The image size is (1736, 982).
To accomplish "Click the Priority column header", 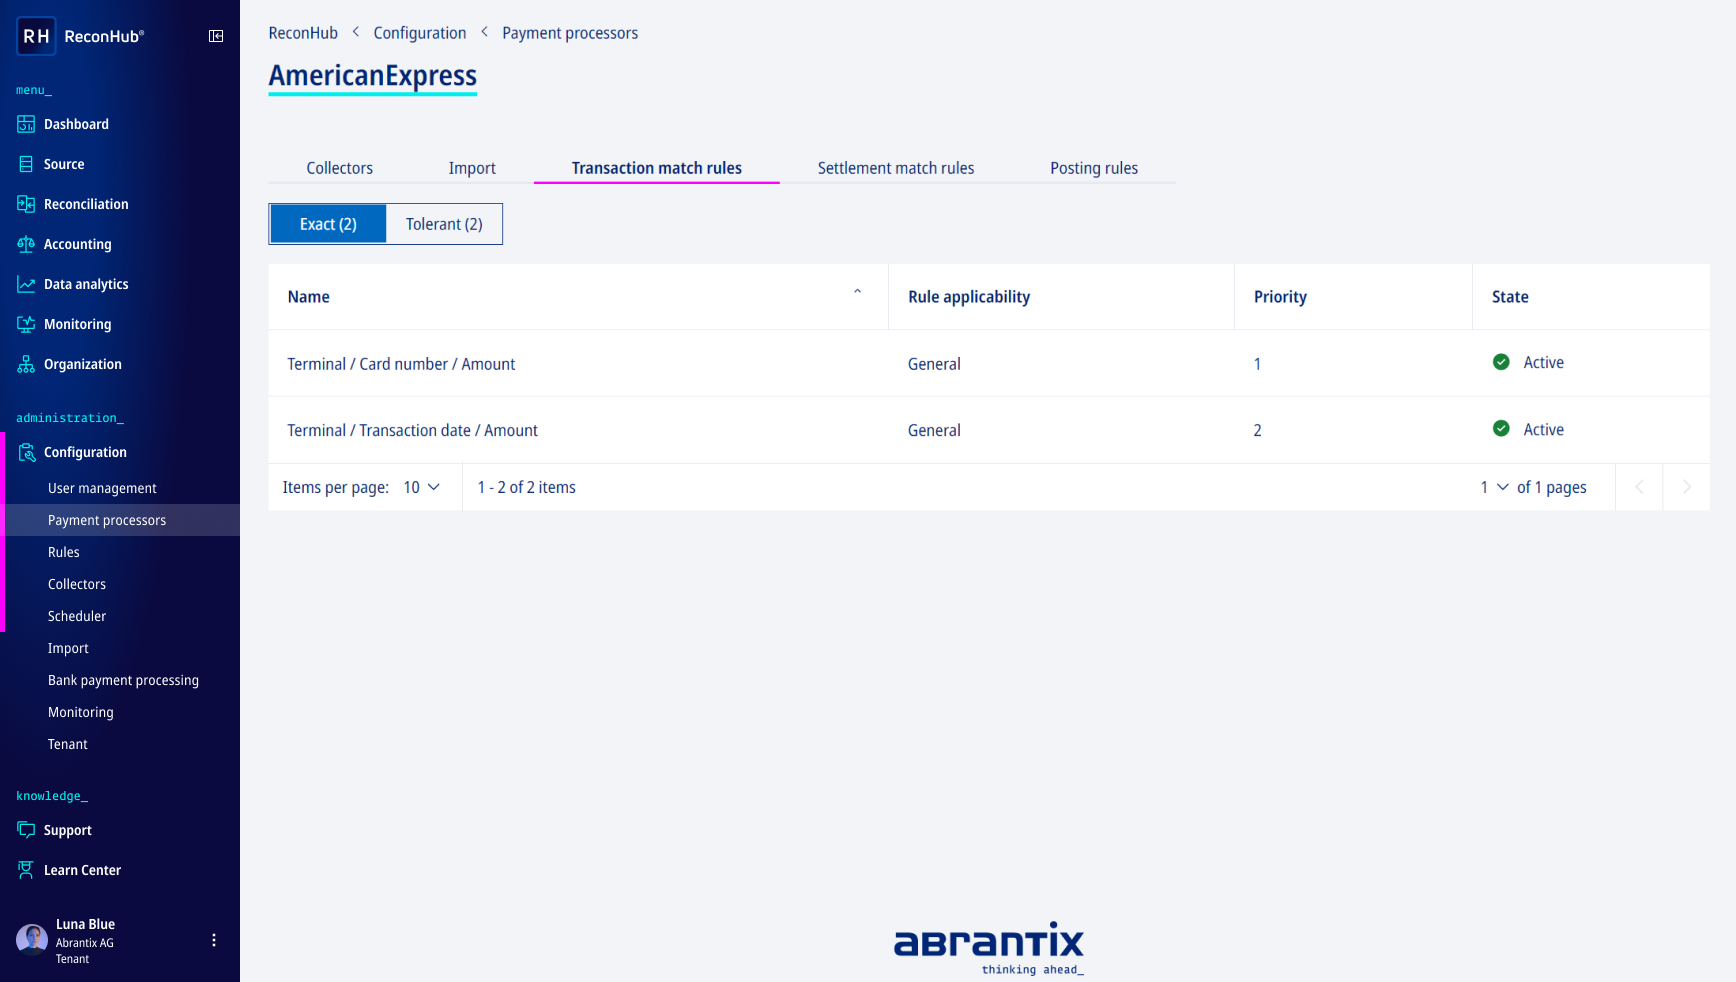I will pyautogui.click(x=1280, y=297).
